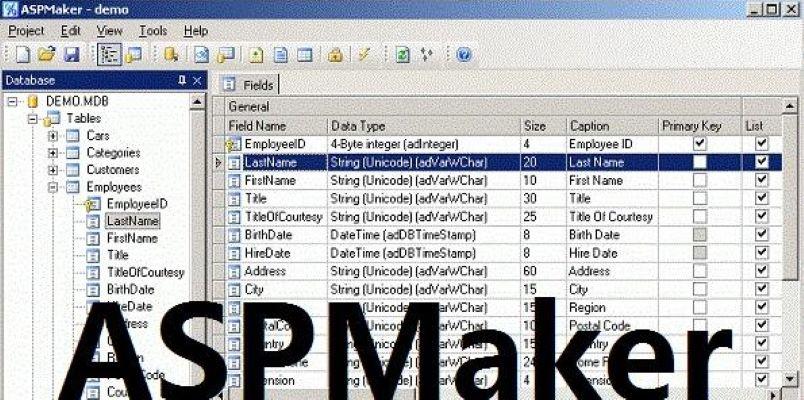Screen dimensions: 804x400
Task: Click the field icon beside City grid row
Action: coord(234,290)
